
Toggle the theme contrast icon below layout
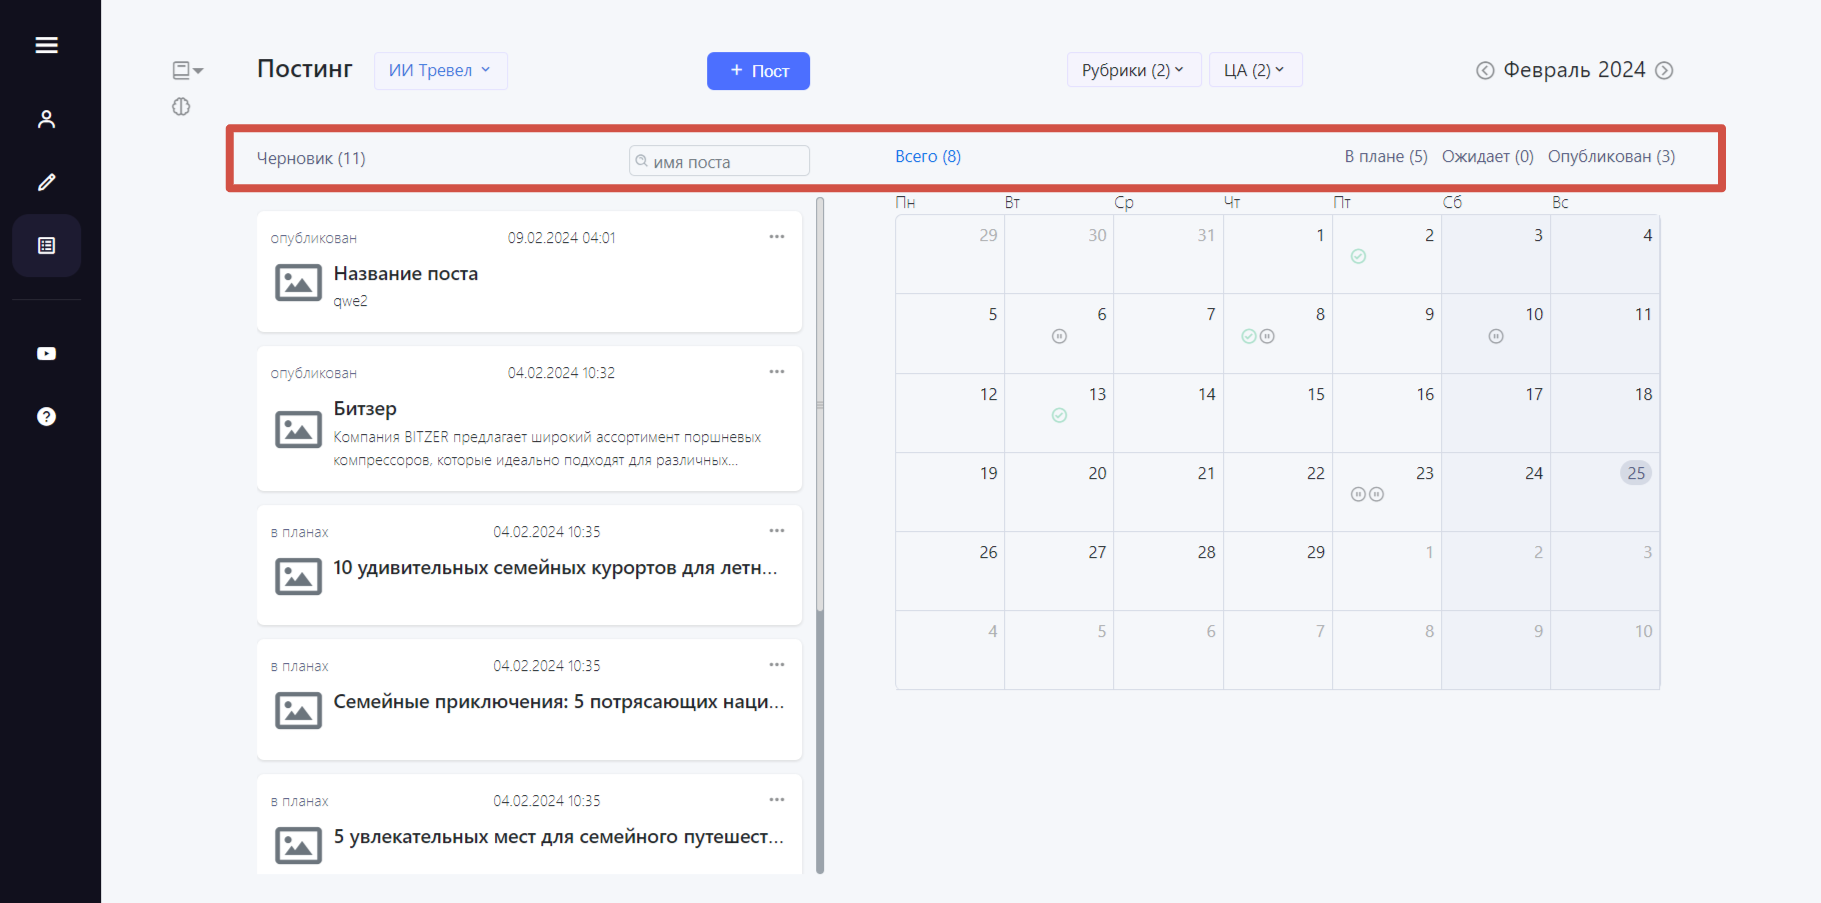pos(181,107)
